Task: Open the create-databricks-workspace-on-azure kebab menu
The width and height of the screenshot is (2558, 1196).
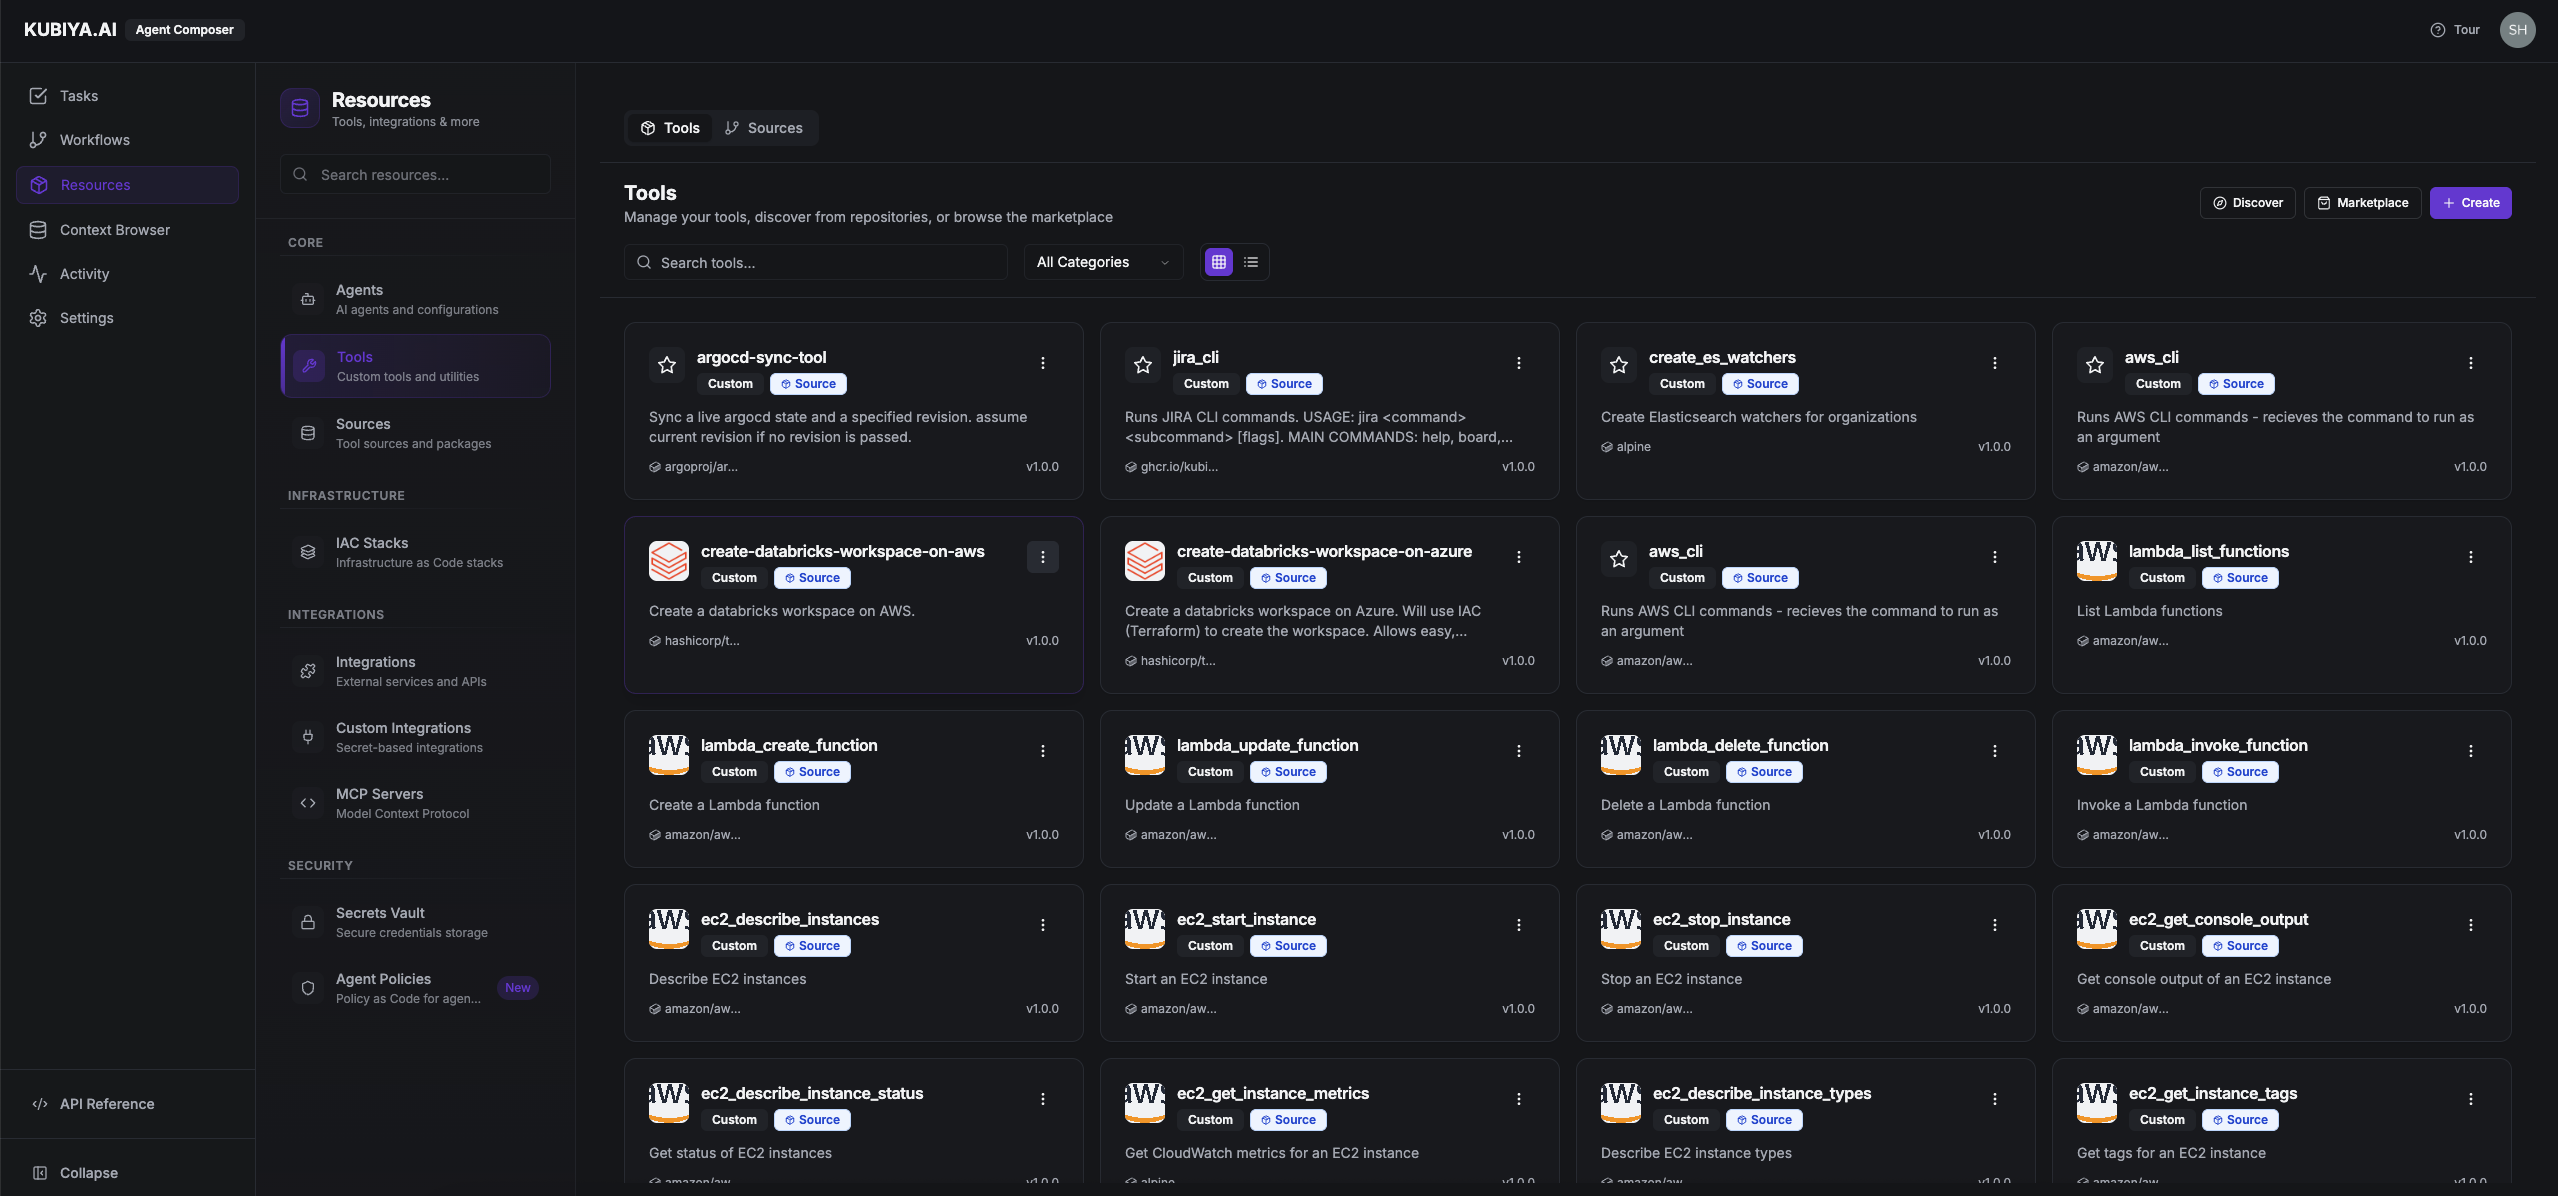Action: [x=1518, y=557]
